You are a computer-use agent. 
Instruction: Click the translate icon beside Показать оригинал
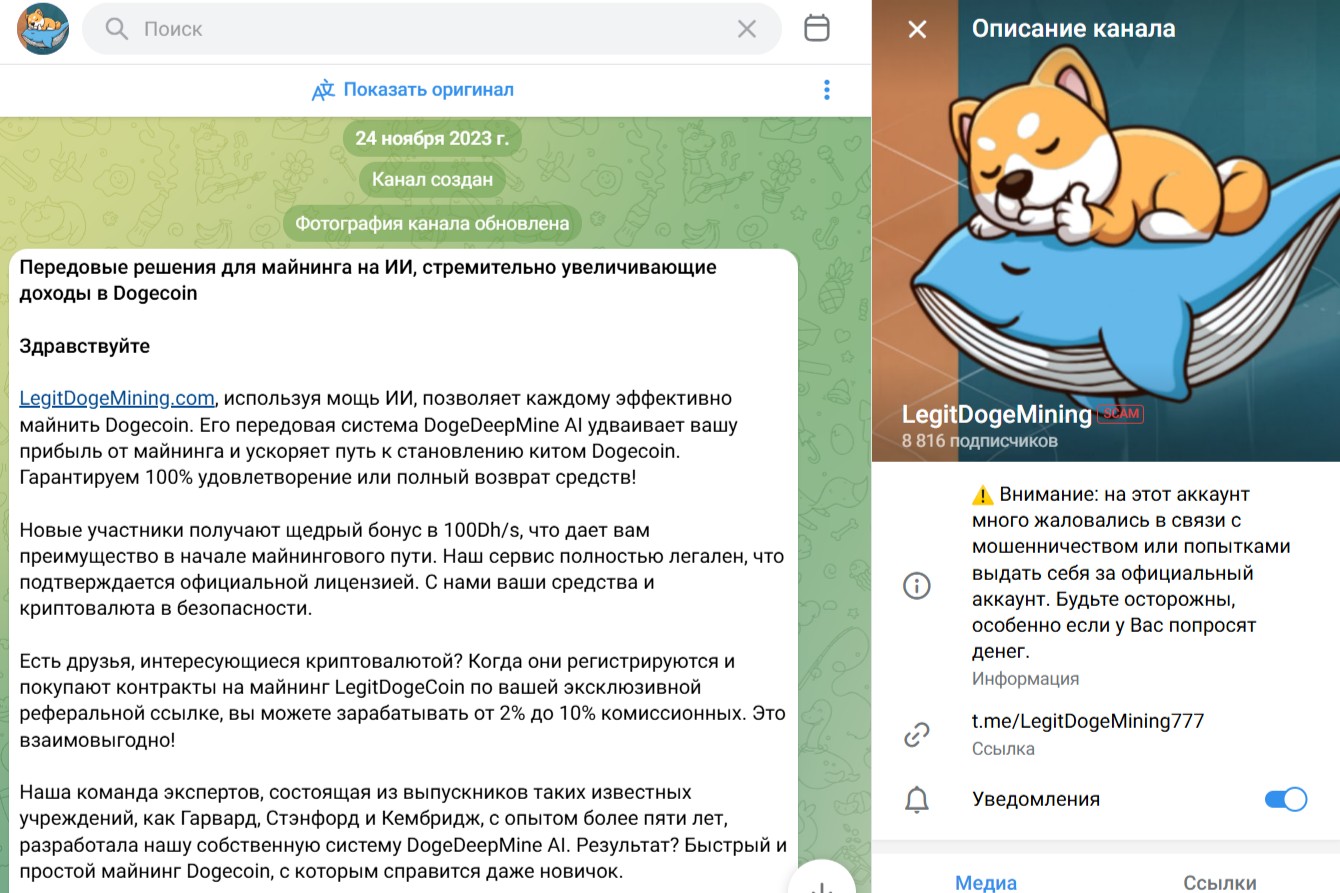(x=323, y=90)
